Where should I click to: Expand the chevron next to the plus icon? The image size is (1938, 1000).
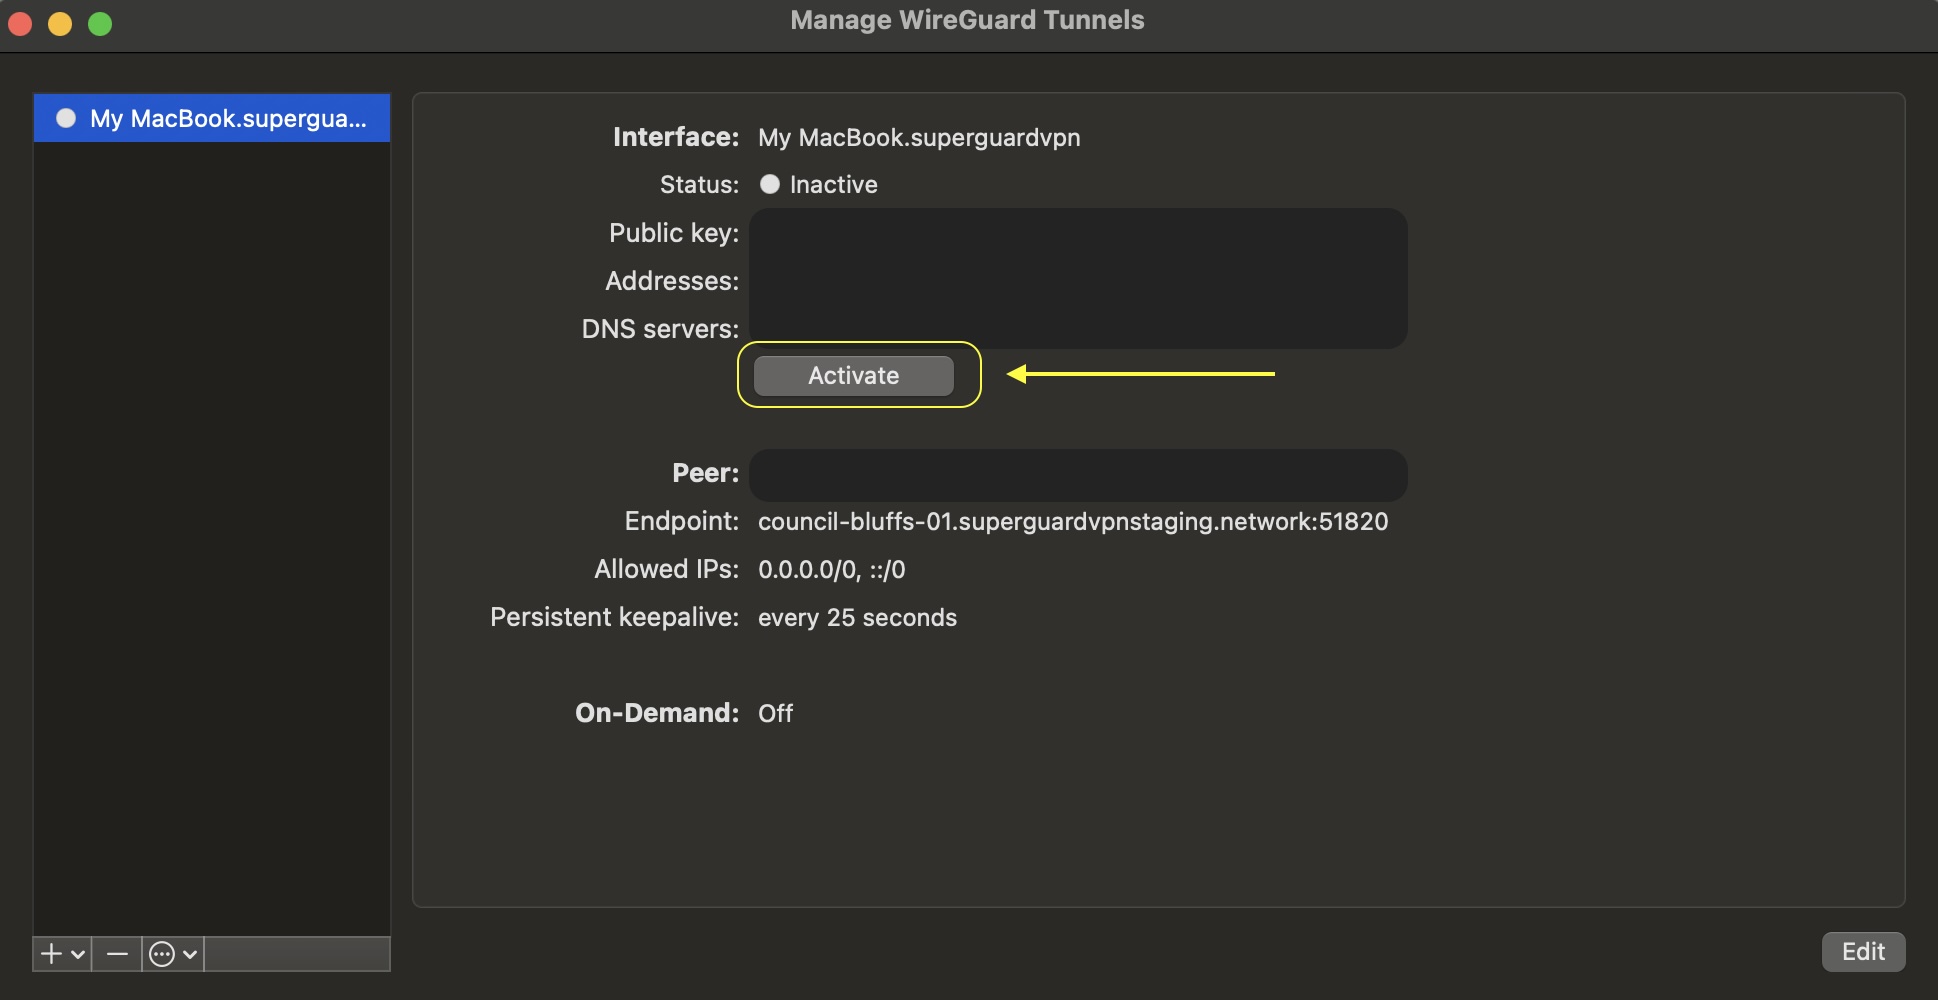click(x=78, y=955)
